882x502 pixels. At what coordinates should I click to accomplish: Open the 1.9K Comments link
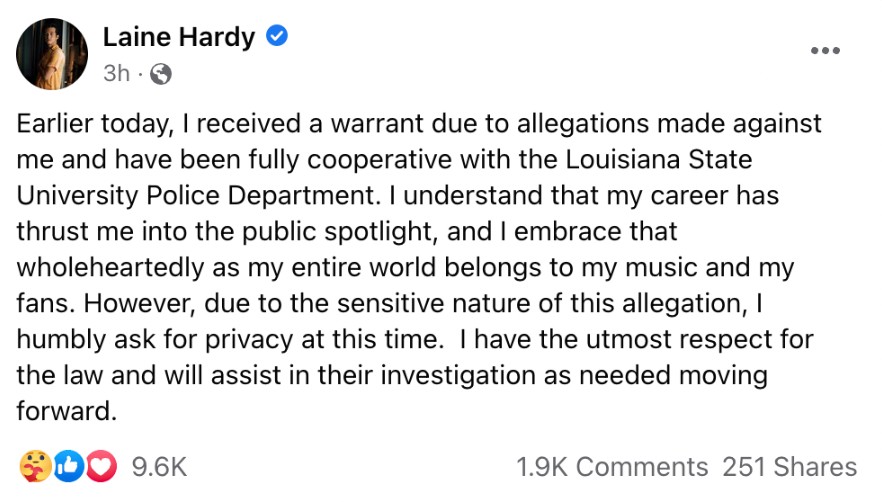(x=612, y=467)
